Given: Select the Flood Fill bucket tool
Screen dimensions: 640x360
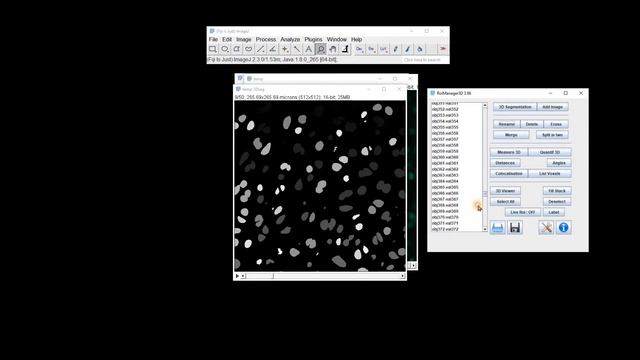Looking at the screenshot, I should 420,49.
